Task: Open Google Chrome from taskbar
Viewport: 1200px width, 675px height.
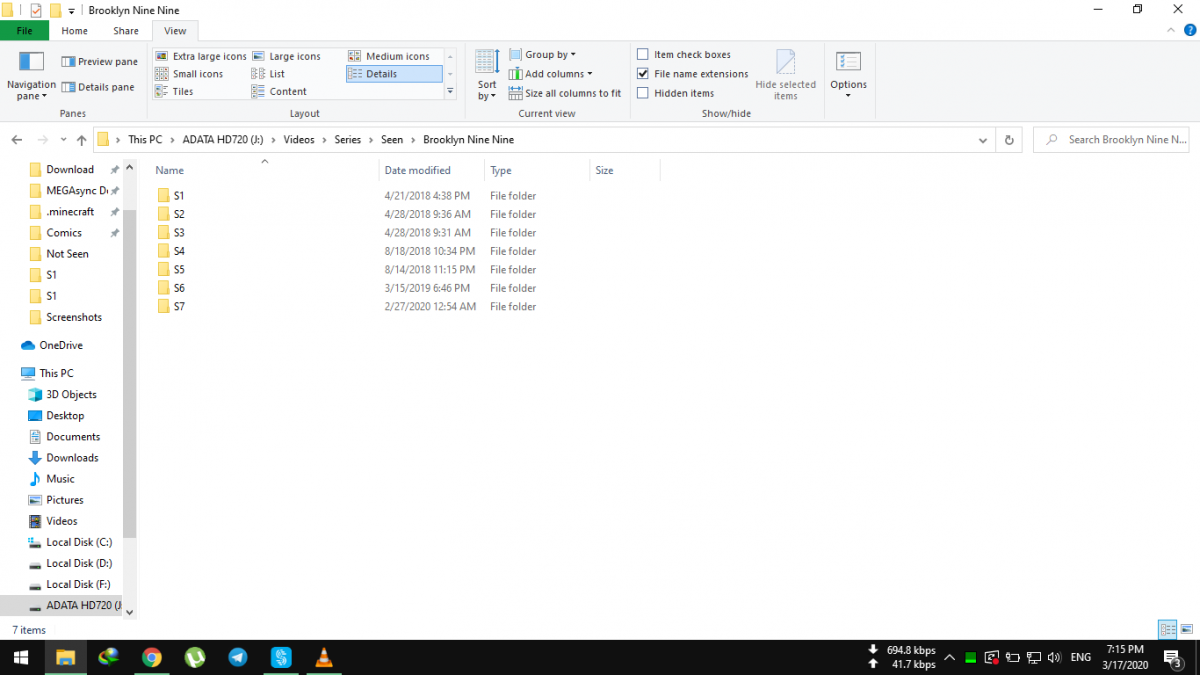Action: click(x=152, y=657)
